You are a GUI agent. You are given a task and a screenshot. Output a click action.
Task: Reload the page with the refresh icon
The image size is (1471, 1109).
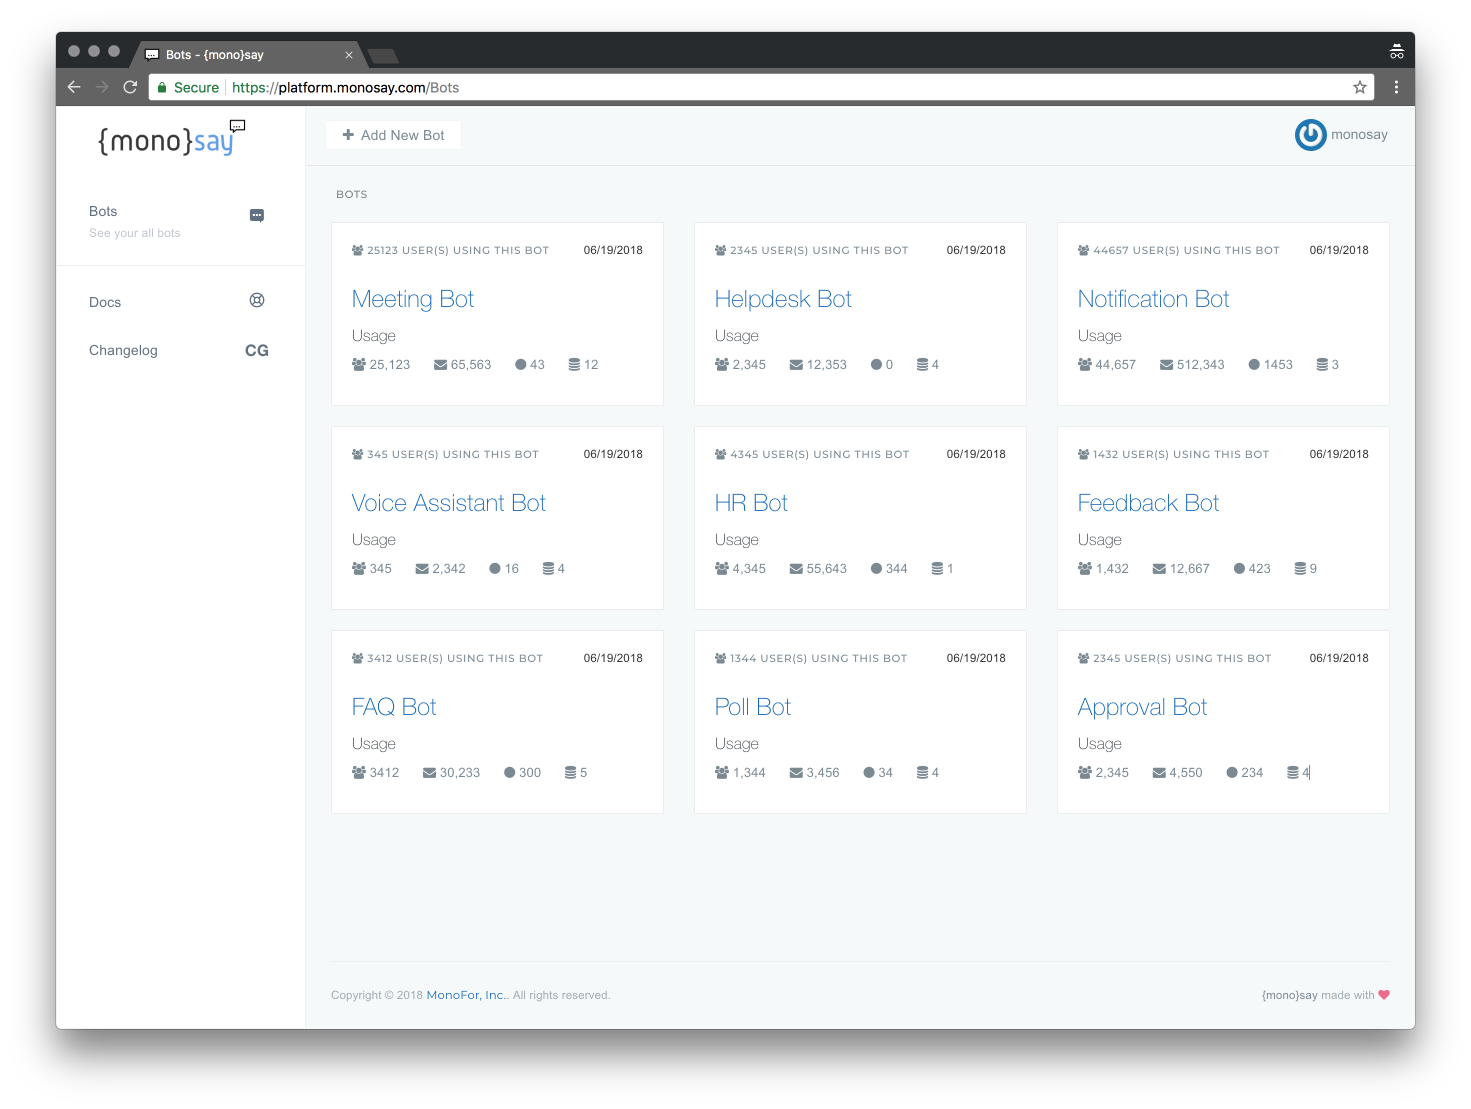click(130, 87)
